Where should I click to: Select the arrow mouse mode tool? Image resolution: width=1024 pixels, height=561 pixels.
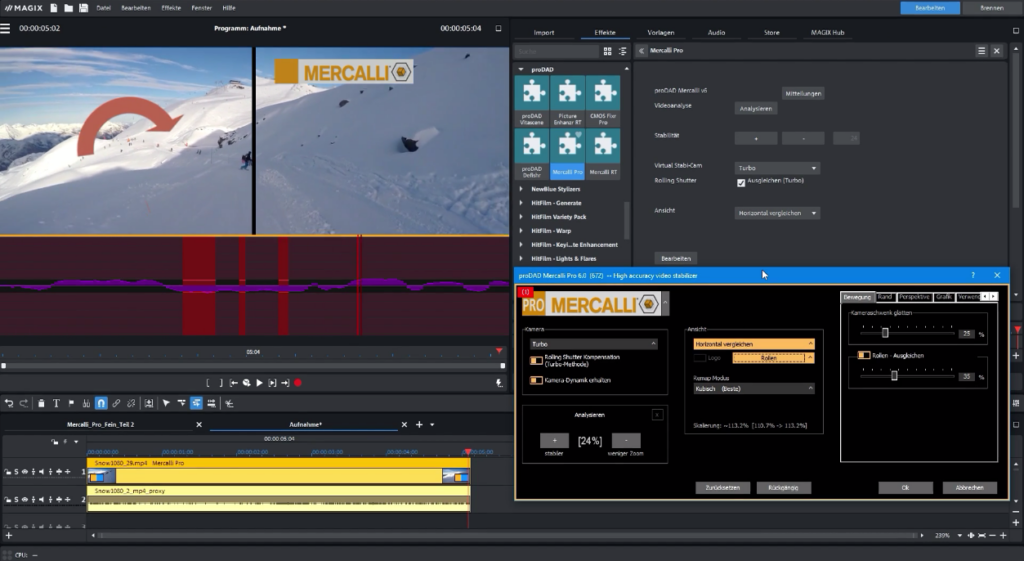click(166, 404)
